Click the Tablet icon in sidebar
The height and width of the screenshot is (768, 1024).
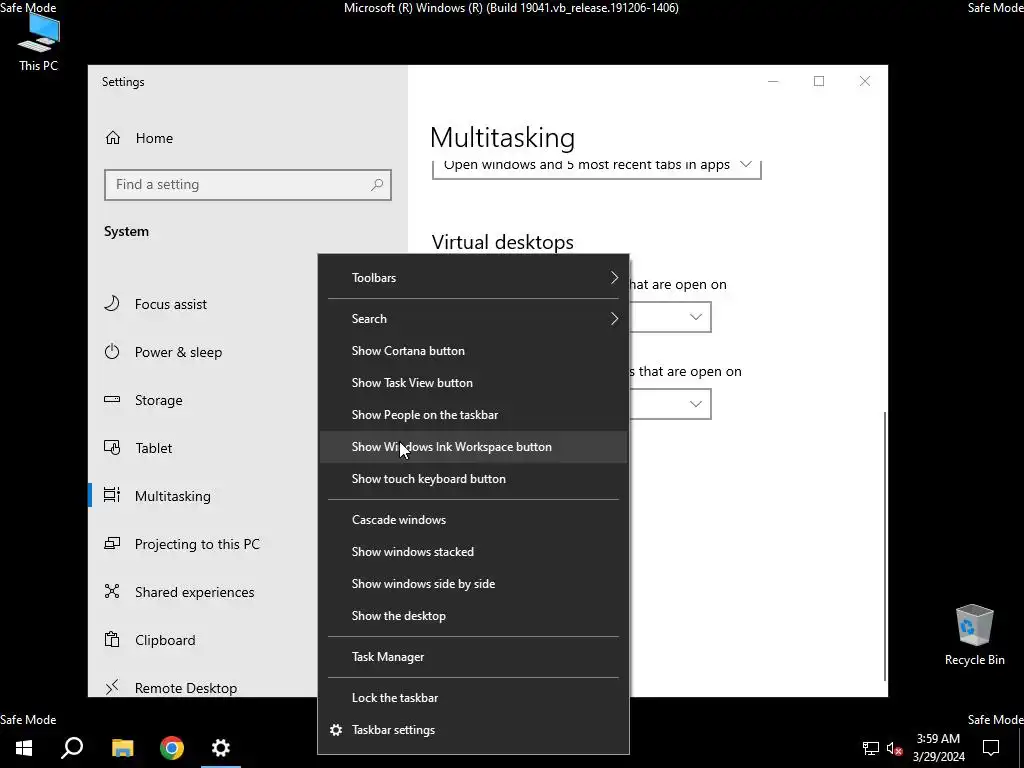112,447
